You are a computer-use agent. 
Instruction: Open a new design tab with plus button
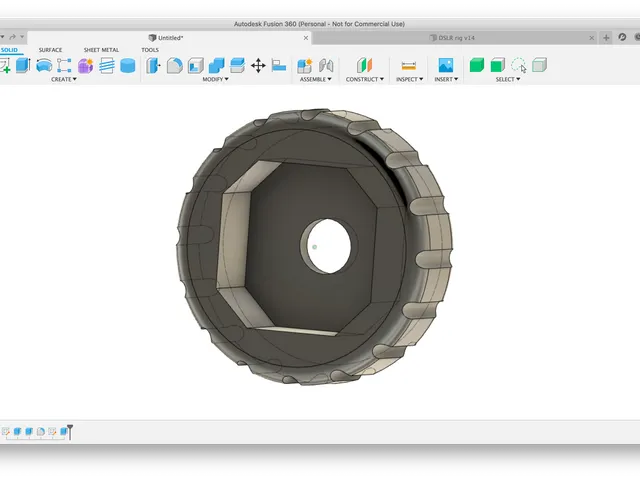(x=606, y=38)
